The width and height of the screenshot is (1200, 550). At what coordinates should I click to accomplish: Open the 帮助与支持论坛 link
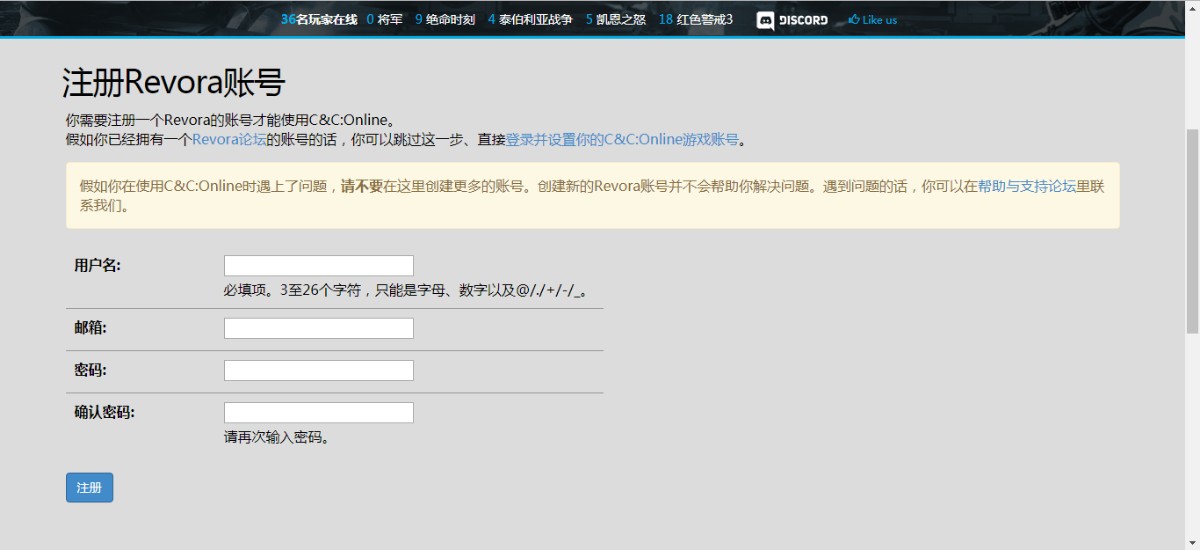[x=1027, y=186]
